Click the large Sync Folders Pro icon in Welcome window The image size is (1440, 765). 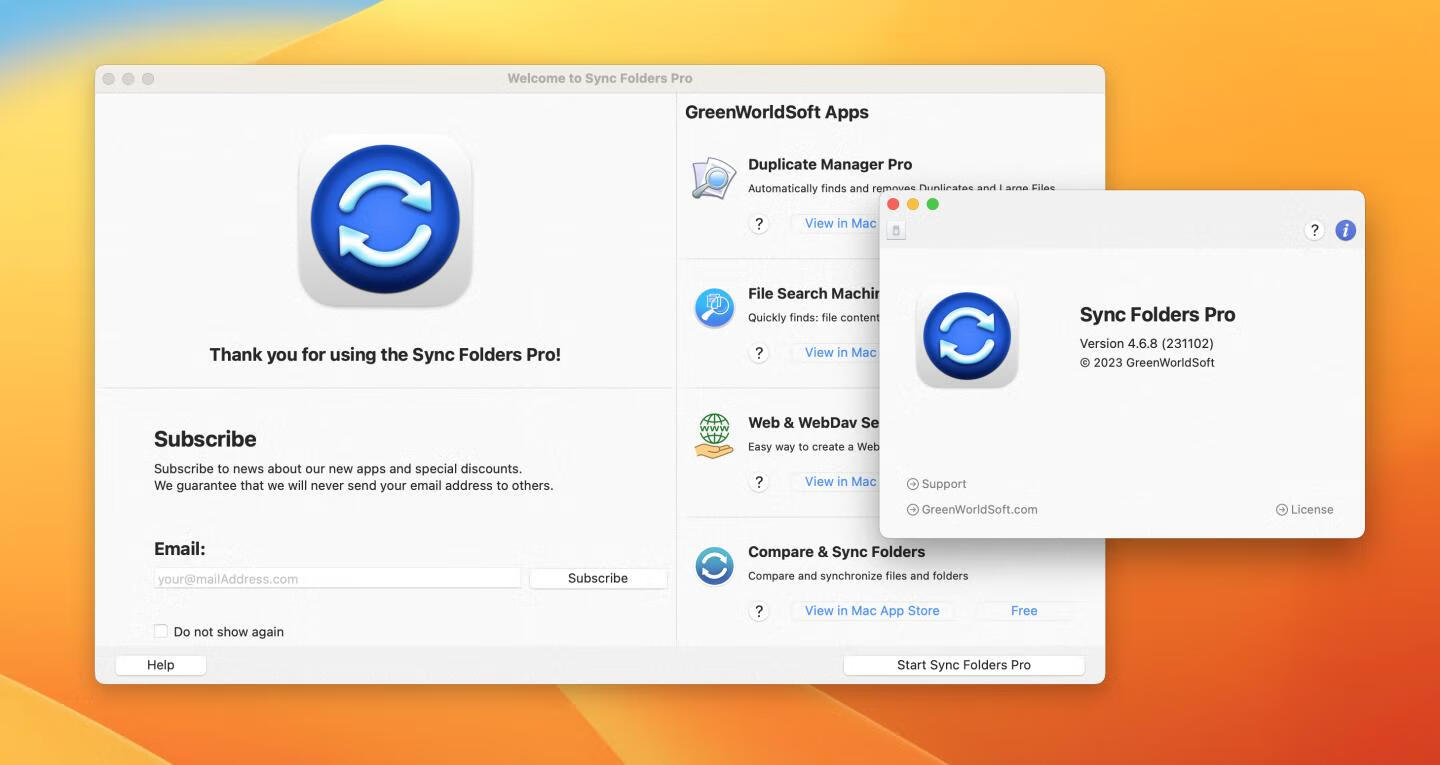pos(385,220)
